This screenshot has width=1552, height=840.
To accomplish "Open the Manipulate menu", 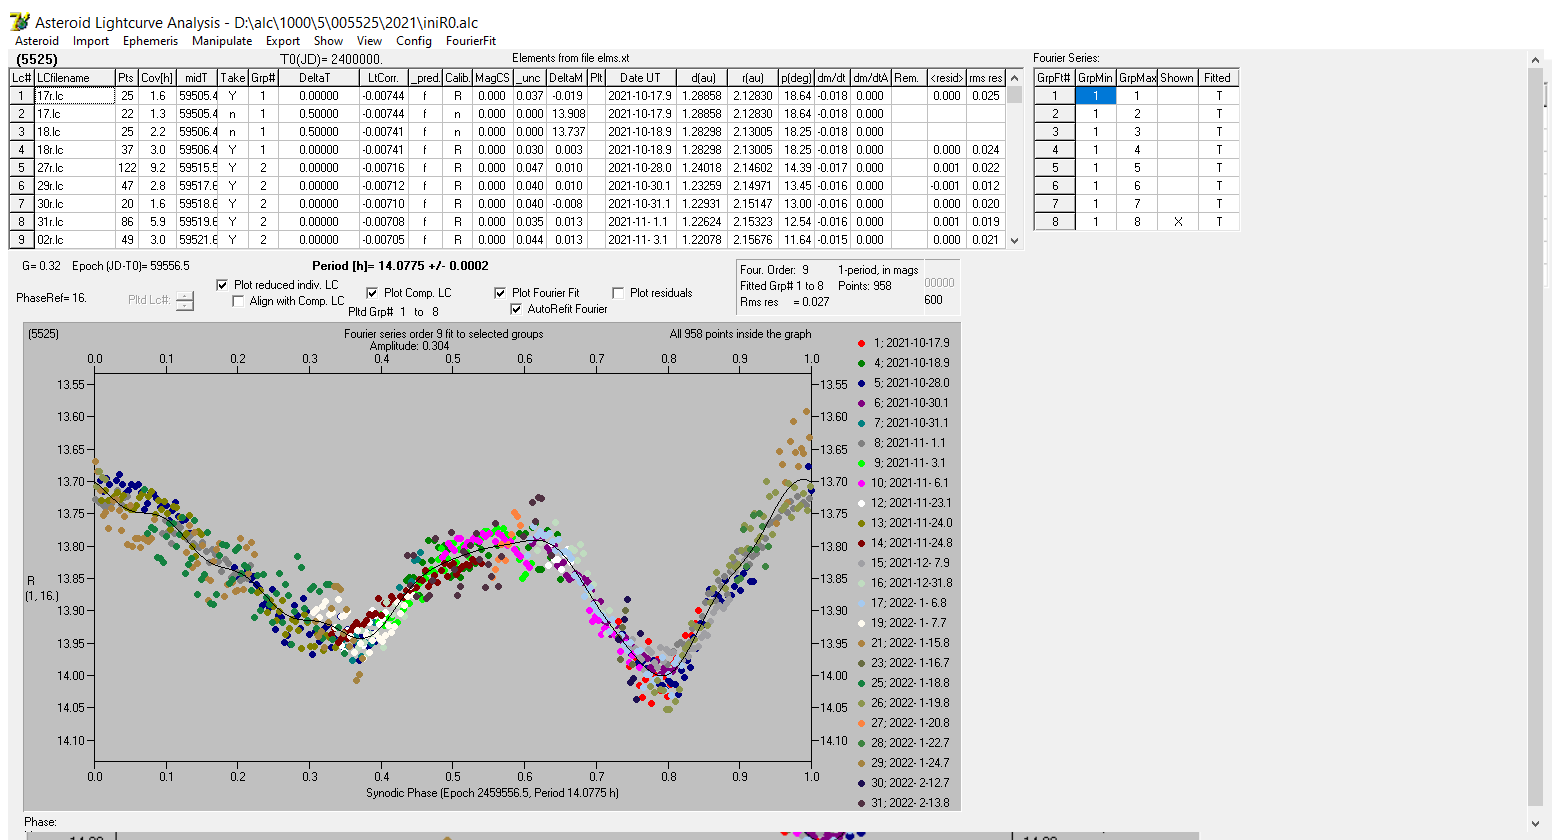I will (222, 41).
